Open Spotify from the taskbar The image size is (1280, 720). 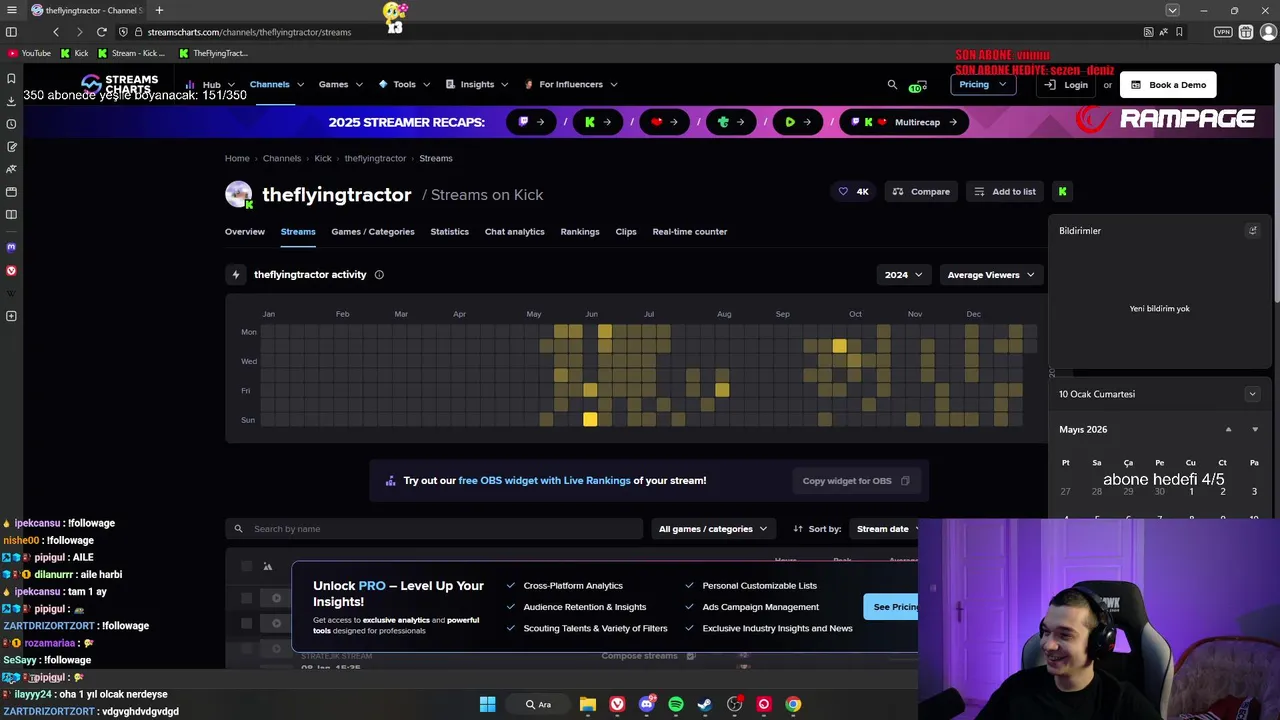click(x=675, y=704)
